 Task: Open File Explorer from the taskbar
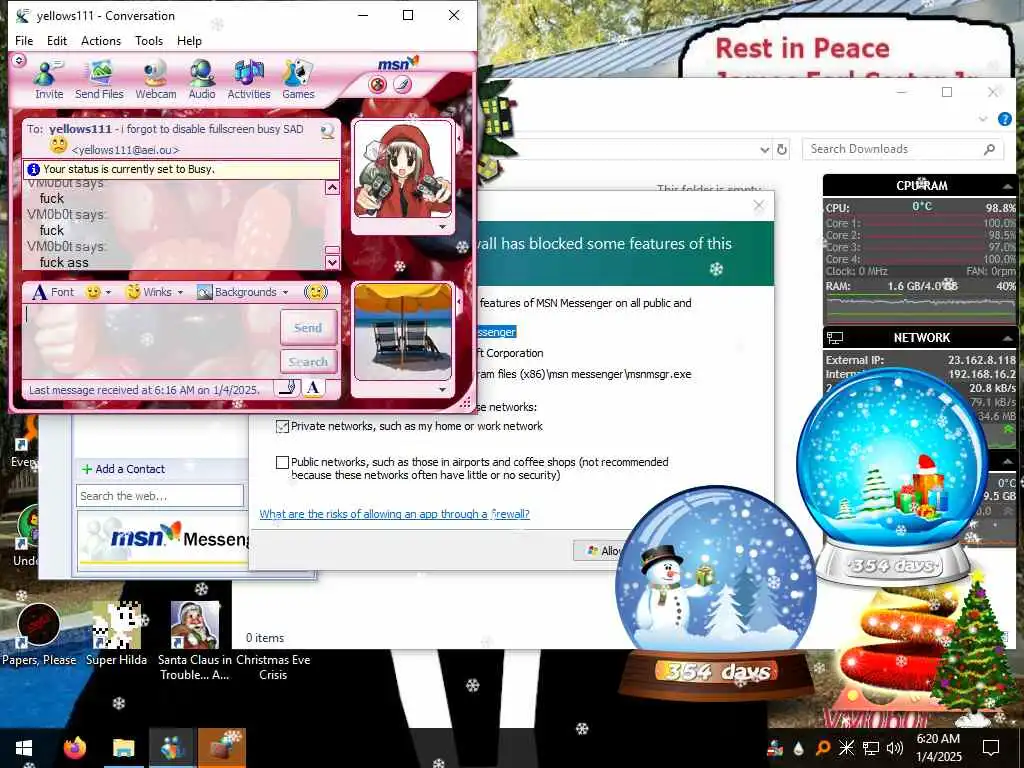click(x=123, y=748)
